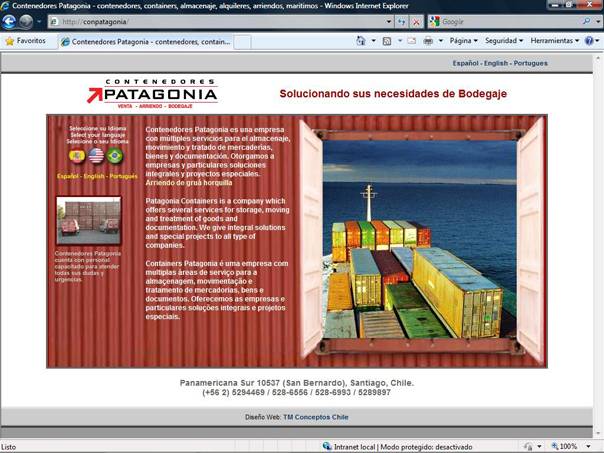The image size is (604, 453).
Task: Open the zoom level 100% dropdown
Action: click(573, 446)
